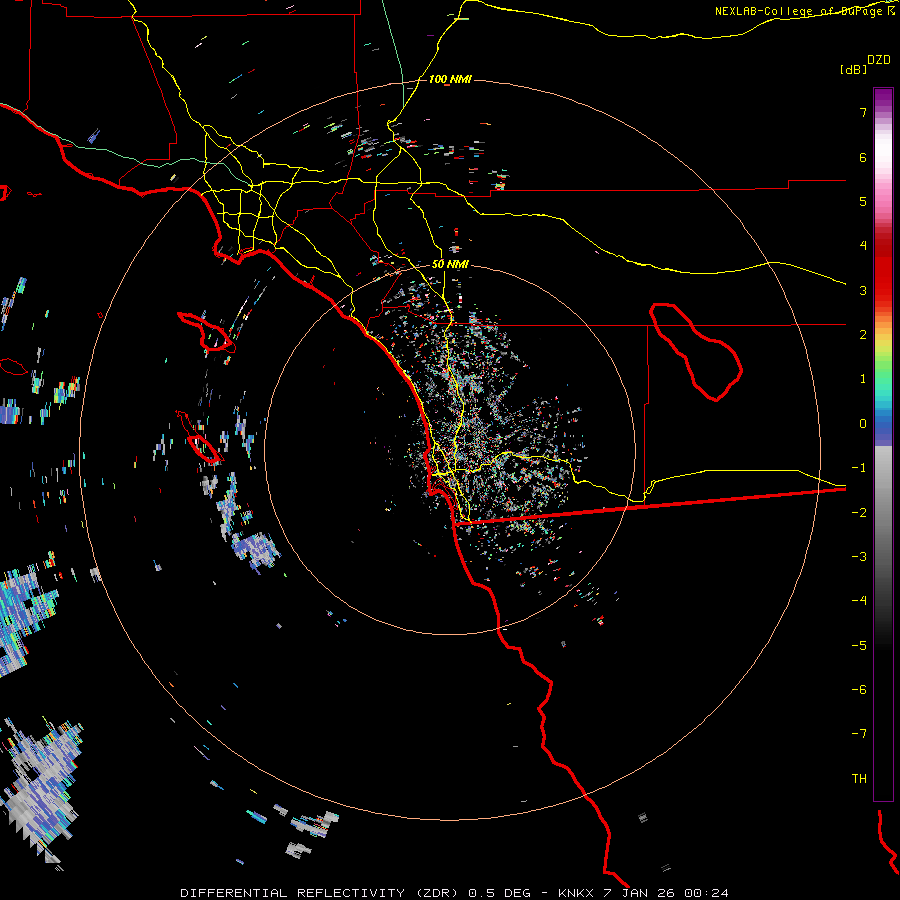Click the 50 NMI range ring label
This screenshot has width=900, height=900.
(x=450, y=264)
